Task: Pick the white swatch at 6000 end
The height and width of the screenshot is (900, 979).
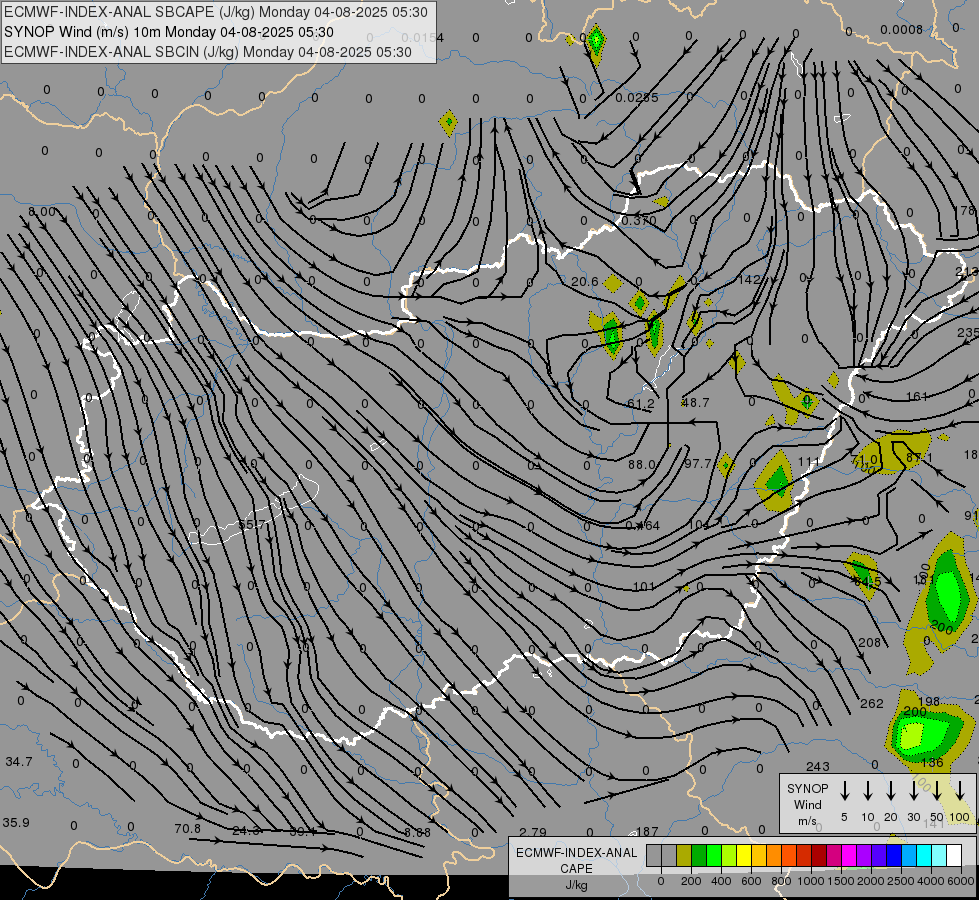Action: [955, 856]
